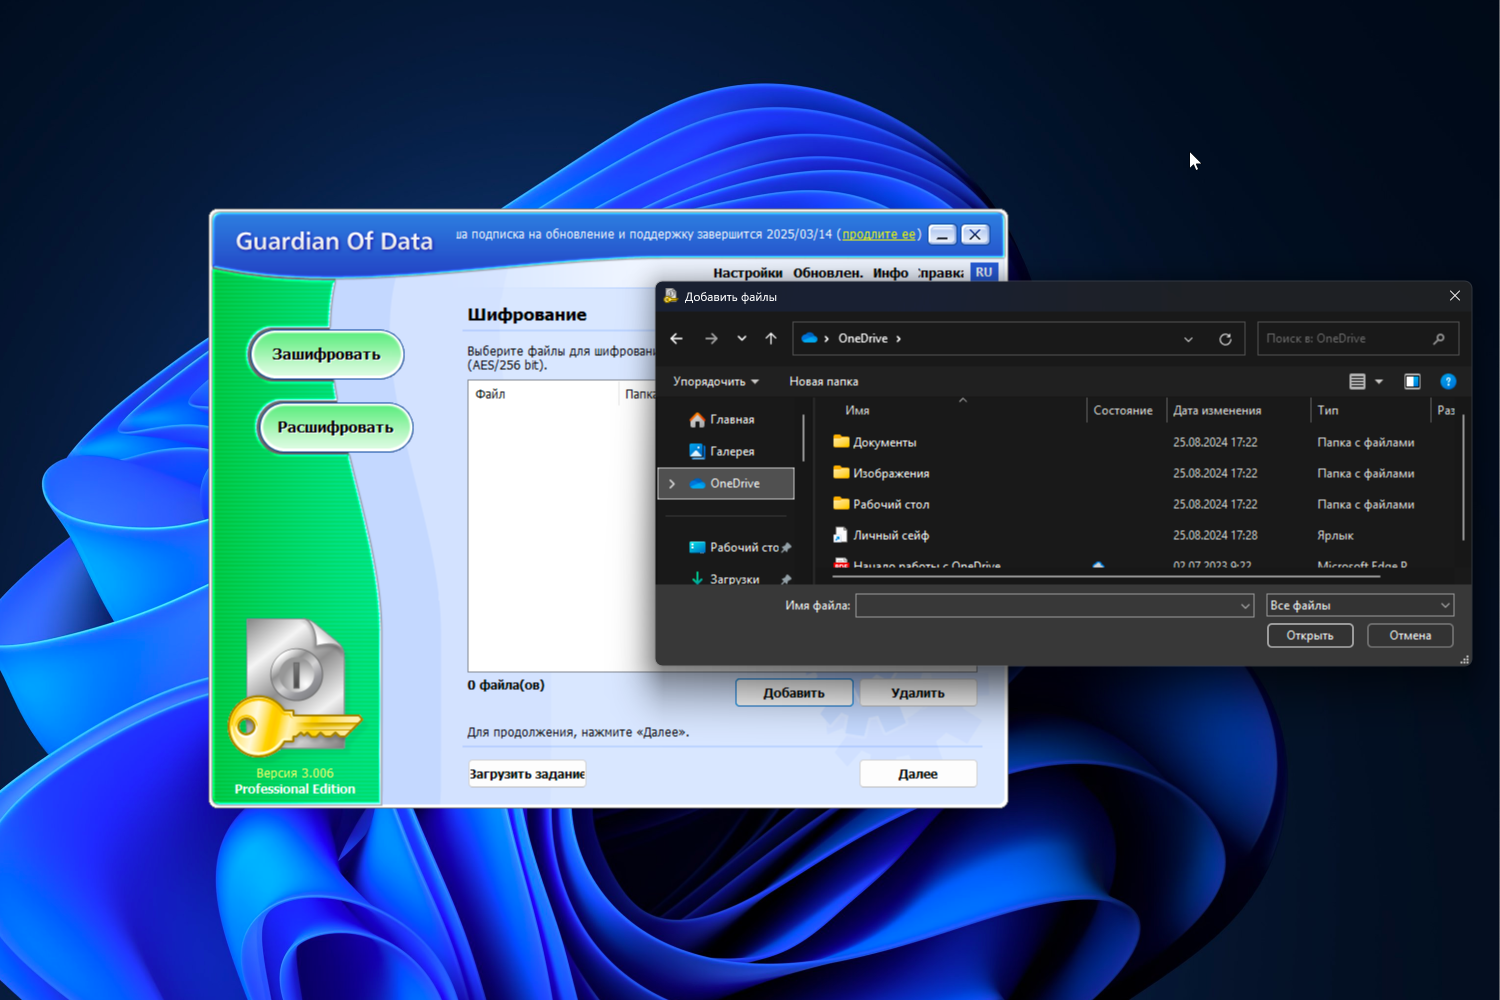Open the Справка menu in Guardian Of Data
1500x1000 pixels.
[941, 273]
